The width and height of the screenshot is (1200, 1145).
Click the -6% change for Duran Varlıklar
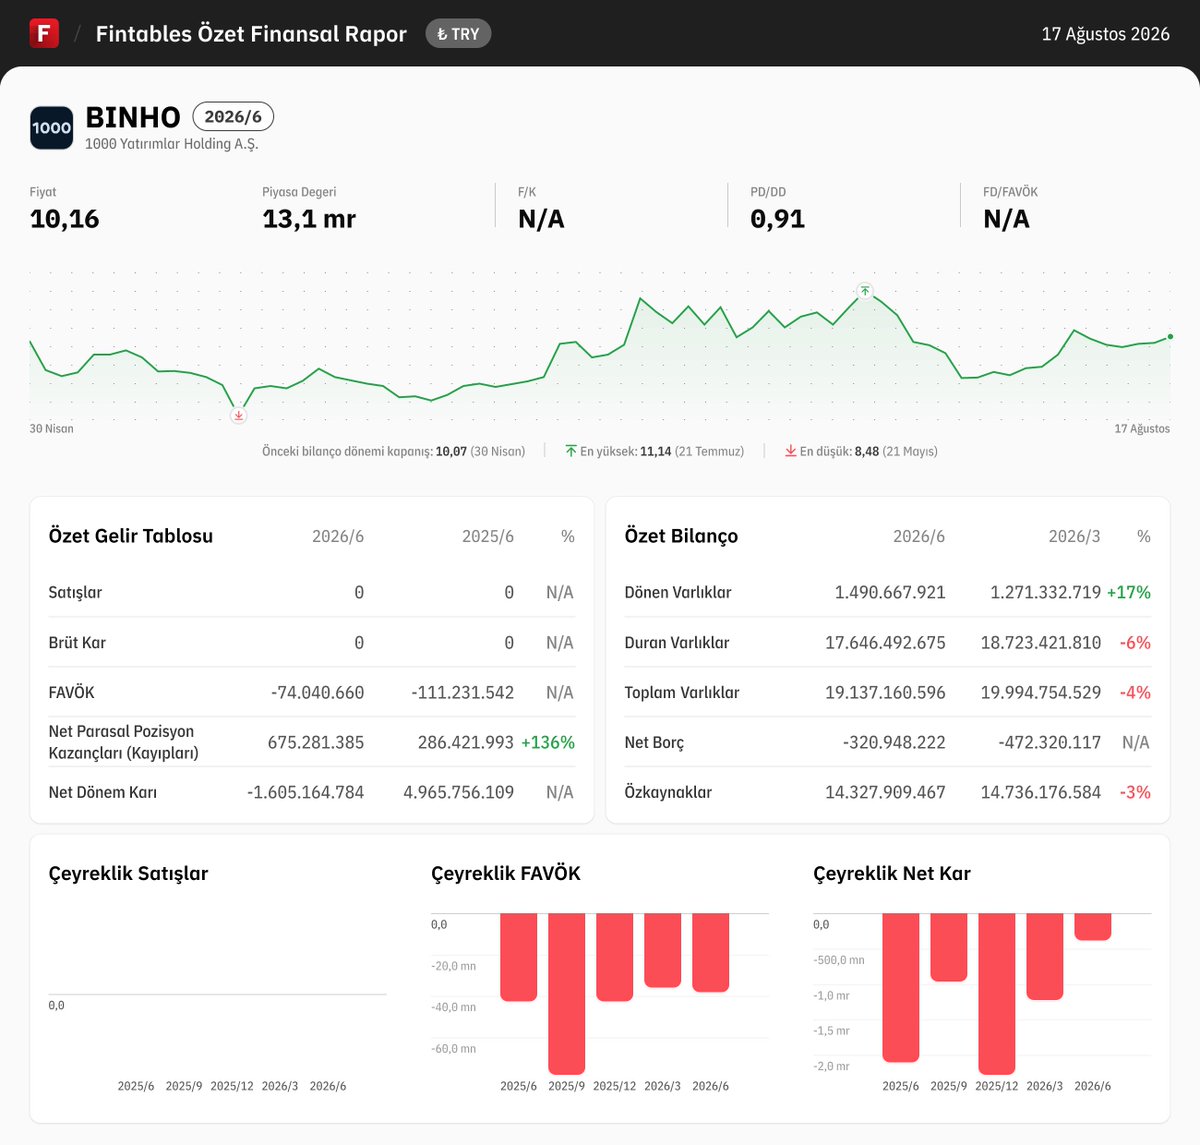point(1135,642)
